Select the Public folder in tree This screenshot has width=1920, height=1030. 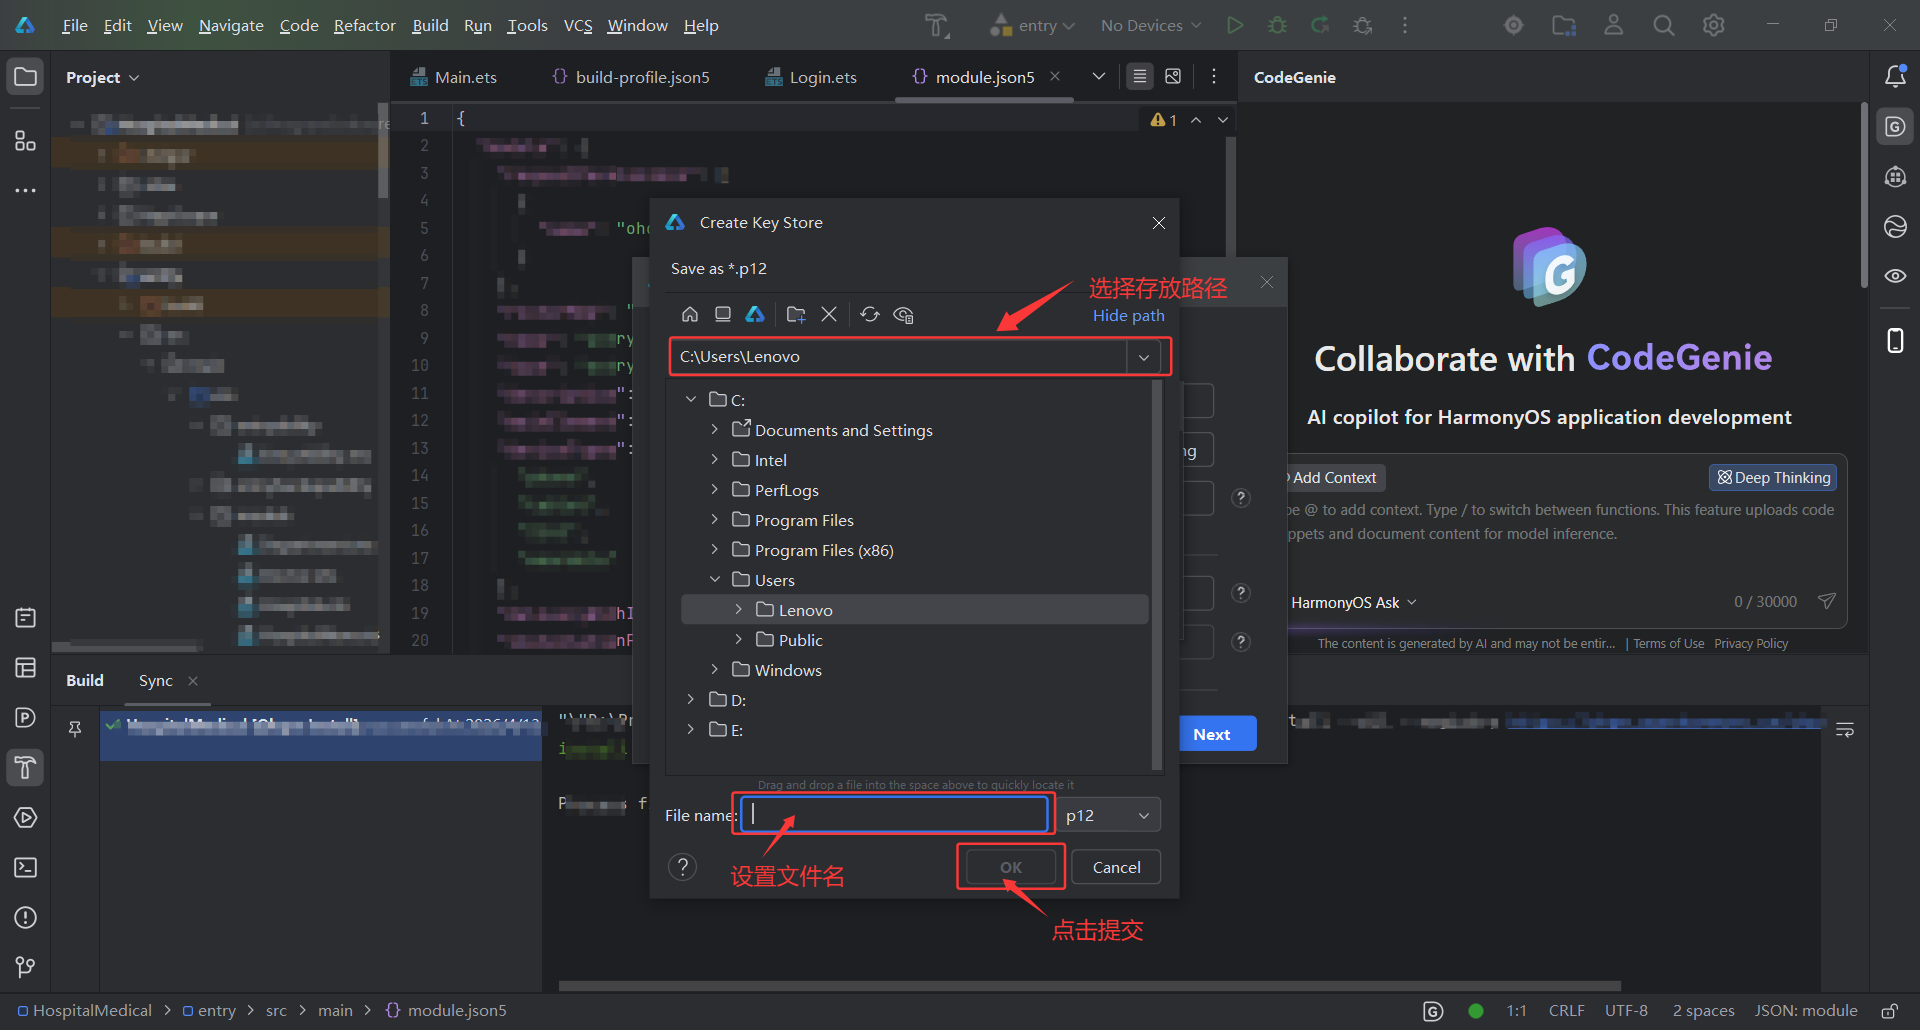click(x=800, y=640)
